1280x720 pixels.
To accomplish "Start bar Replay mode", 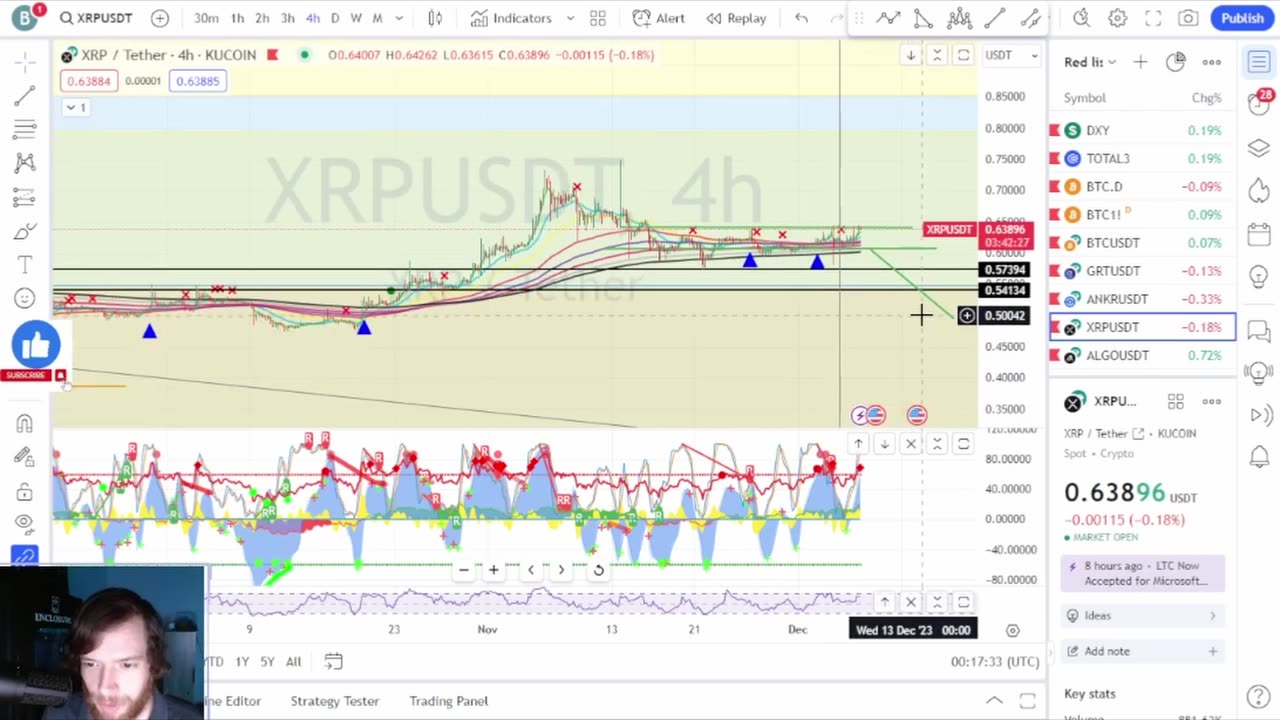I will click(x=736, y=18).
